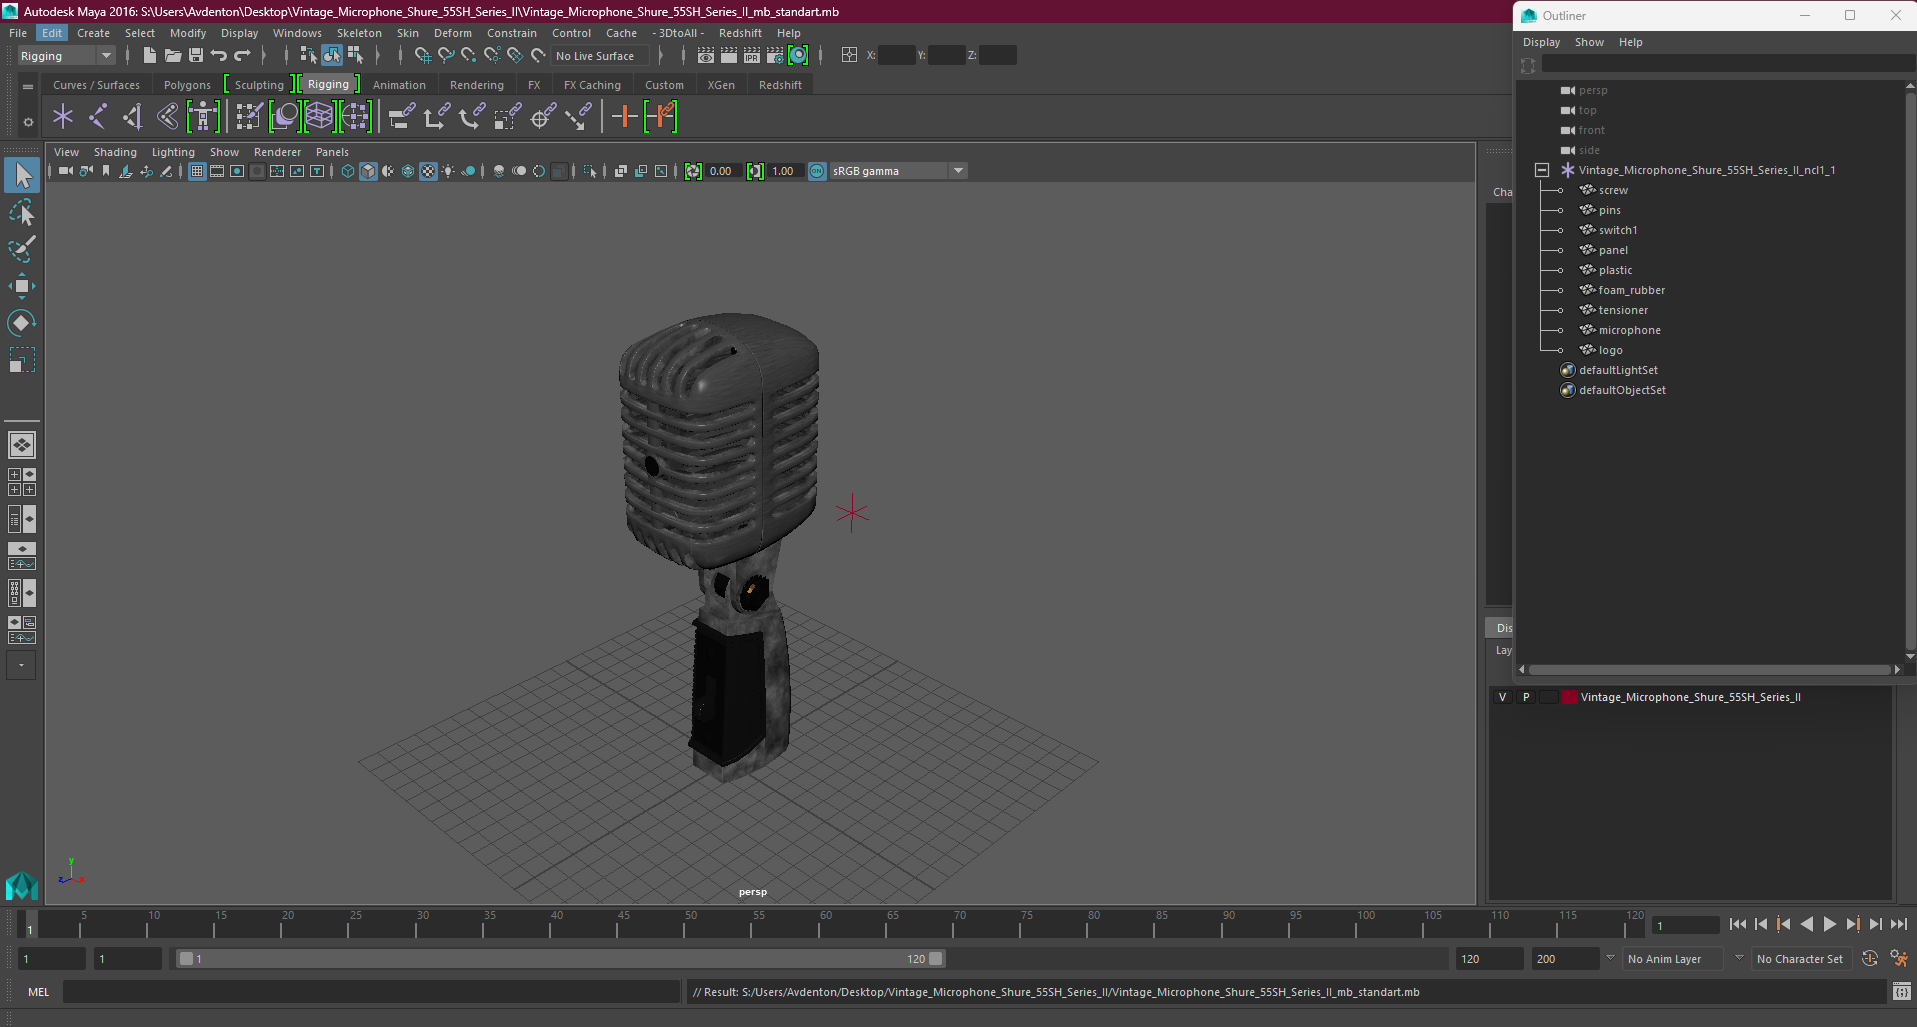The height and width of the screenshot is (1027, 1917).
Task: Click the Script Editor icon at bottom right
Action: (x=1901, y=992)
